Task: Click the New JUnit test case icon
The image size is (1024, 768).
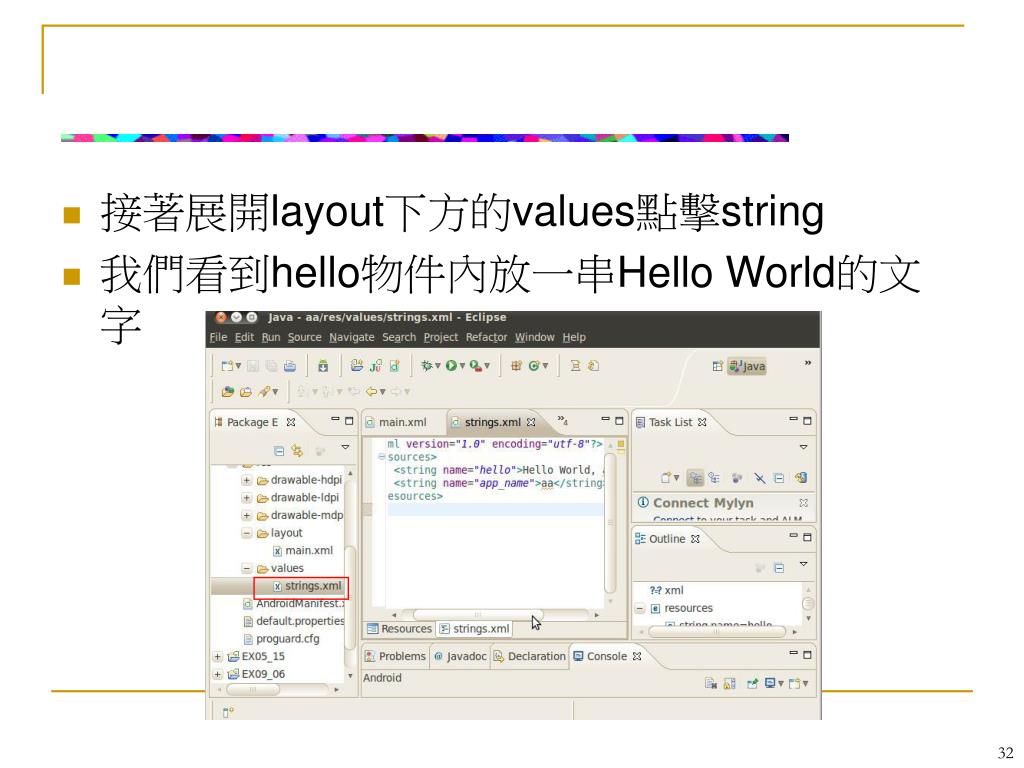Action: [376, 366]
